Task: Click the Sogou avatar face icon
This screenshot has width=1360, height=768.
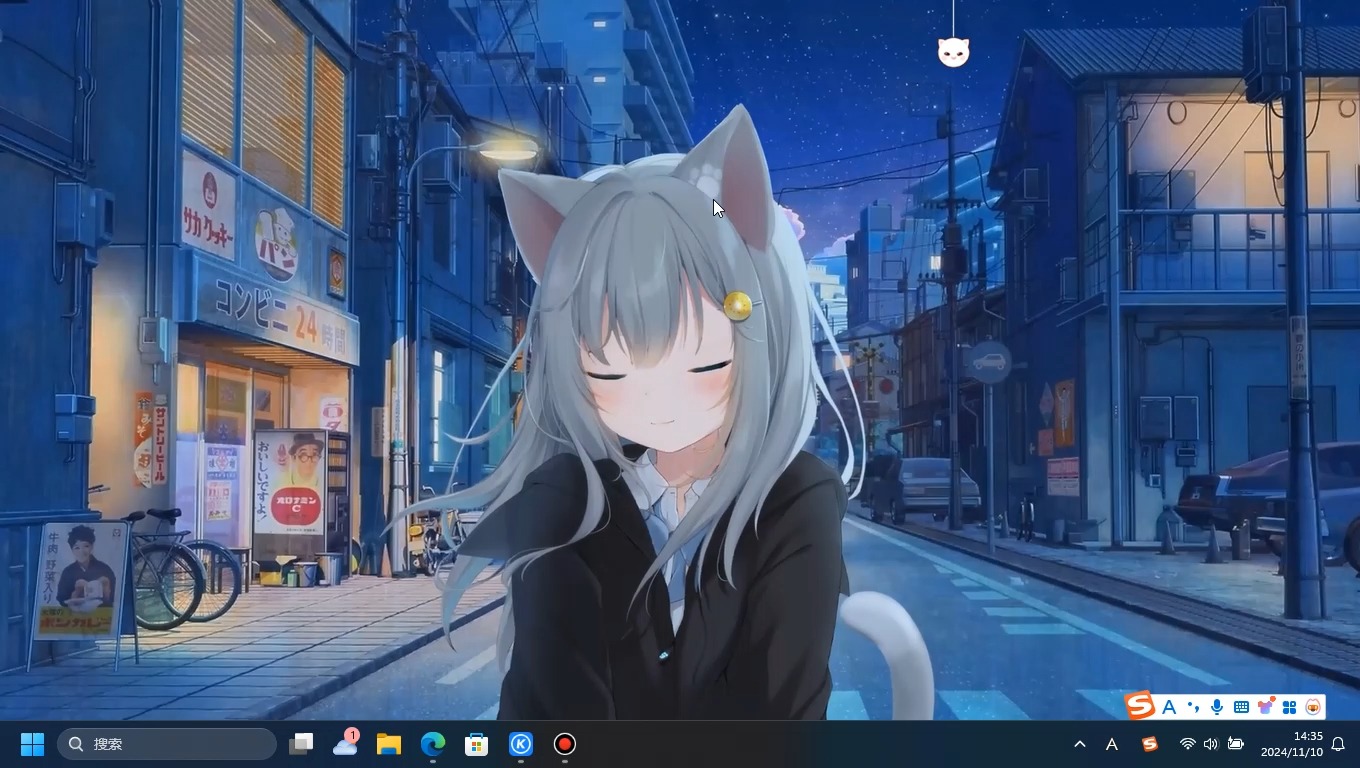Action: point(1313,707)
